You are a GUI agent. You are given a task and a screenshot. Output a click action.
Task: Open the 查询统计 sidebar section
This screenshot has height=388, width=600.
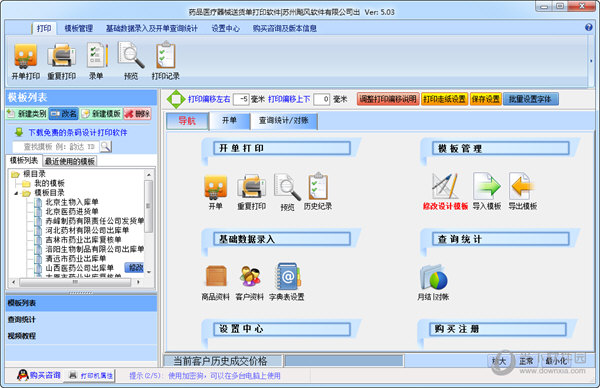point(81,320)
